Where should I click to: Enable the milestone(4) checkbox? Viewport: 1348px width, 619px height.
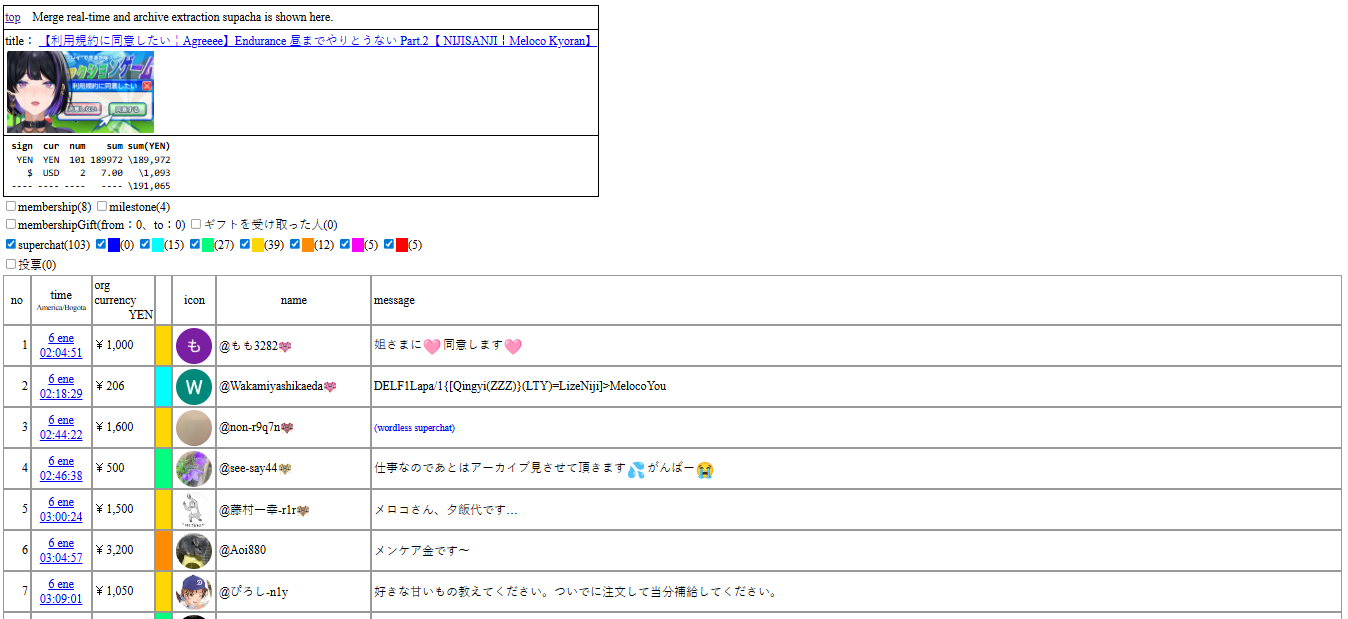coord(102,206)
